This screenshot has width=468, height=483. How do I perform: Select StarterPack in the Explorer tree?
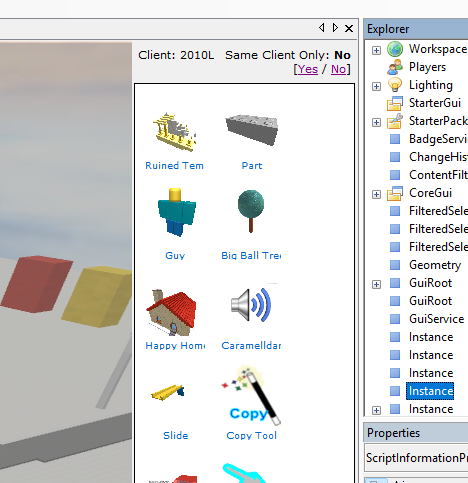(438, 121)
